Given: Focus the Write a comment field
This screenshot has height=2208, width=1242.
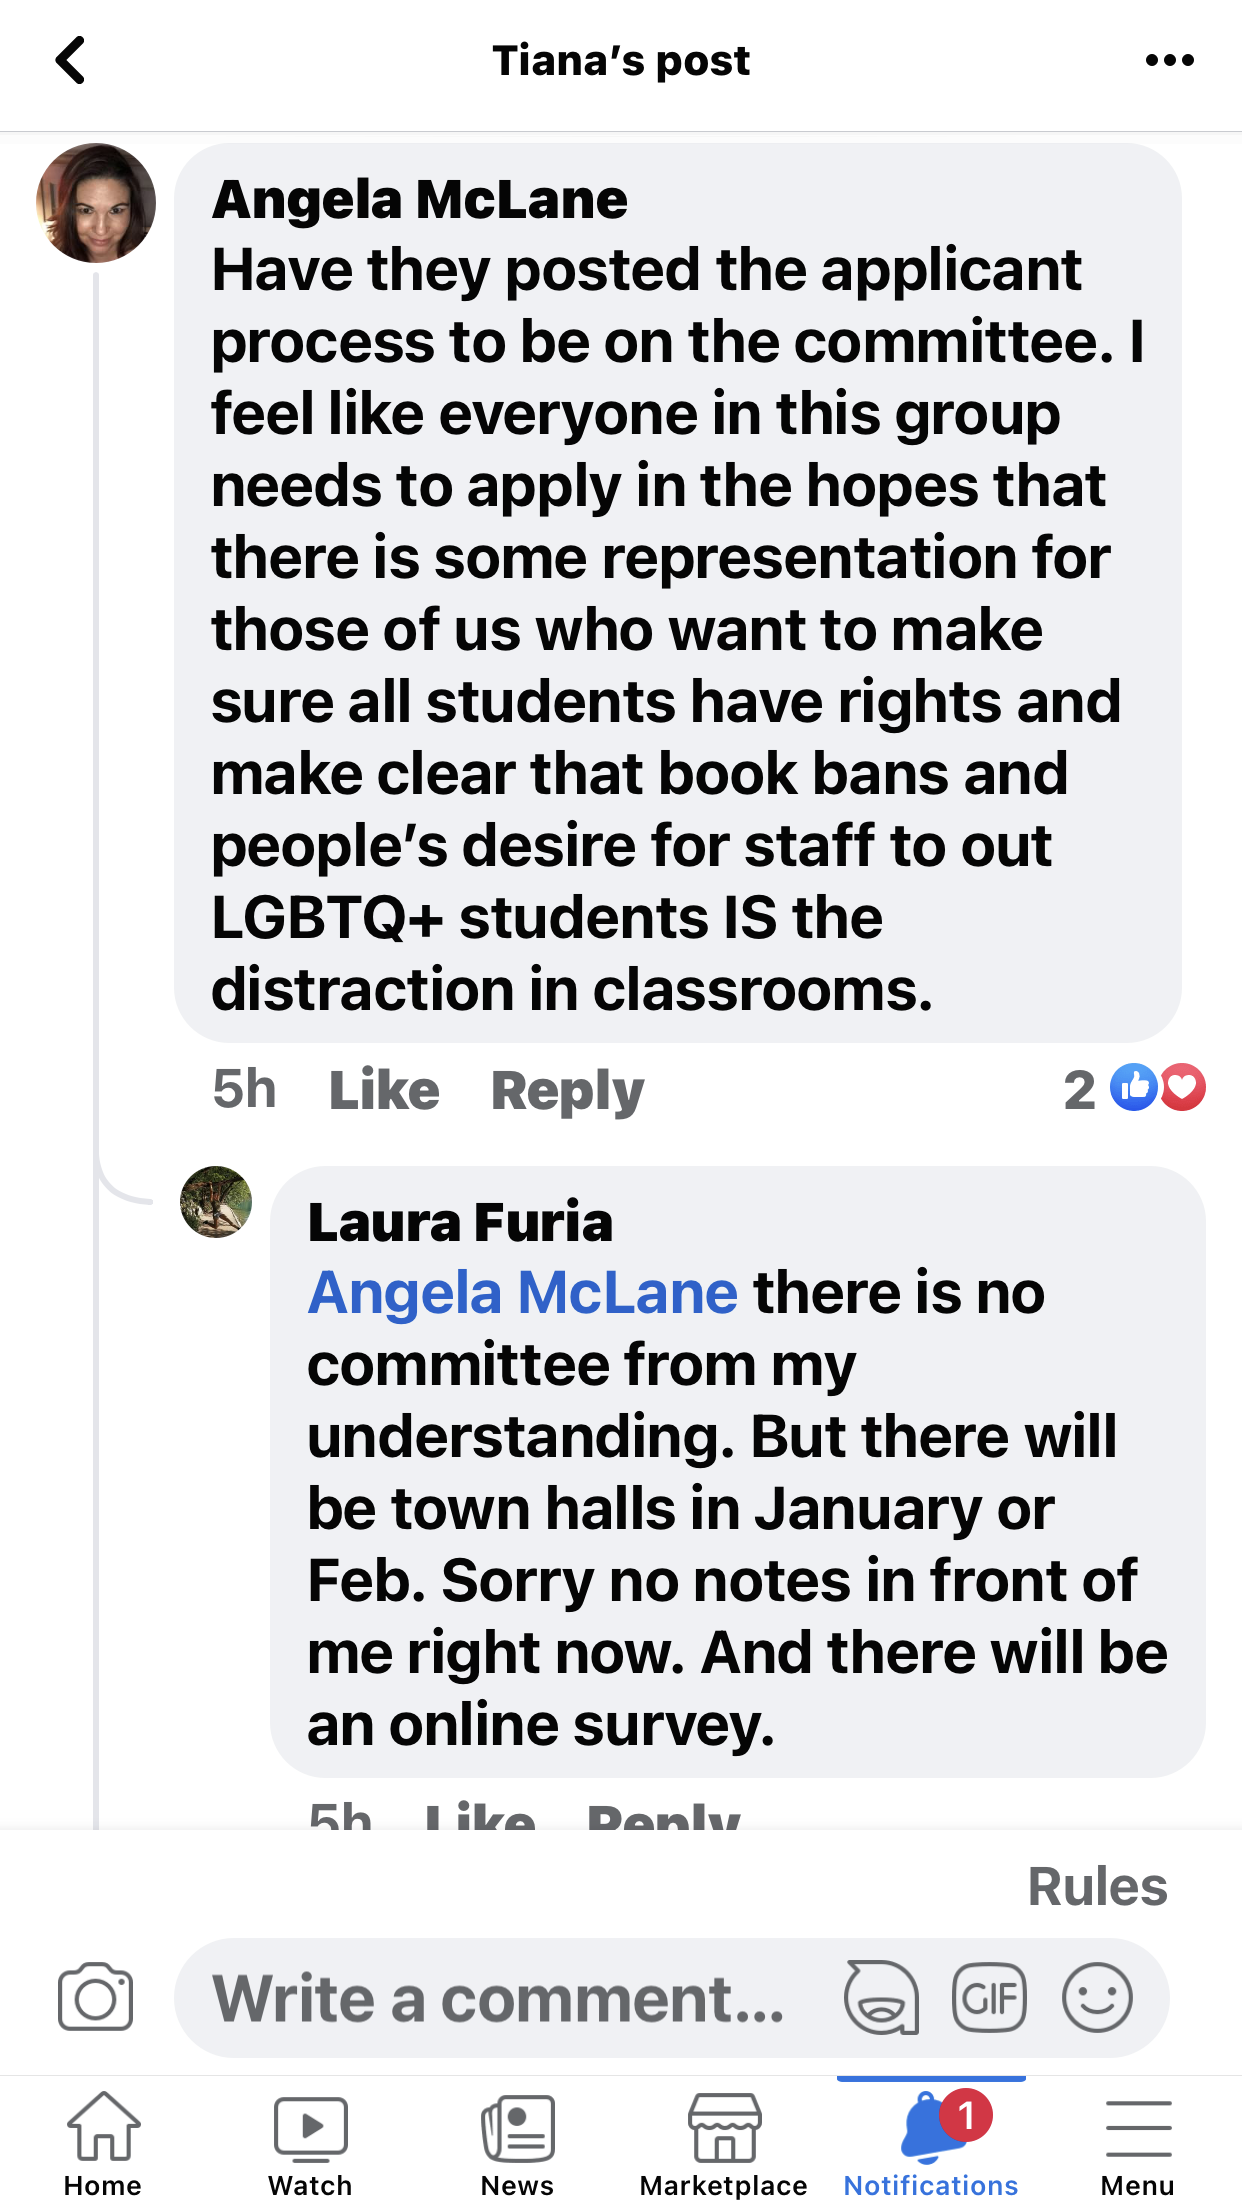Looking at the screenshot, I should 500,1998.
